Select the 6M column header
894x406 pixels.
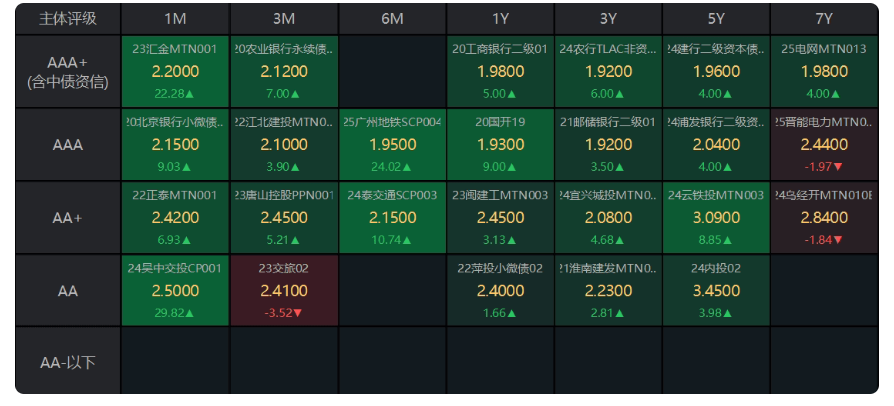[x=392, y=19]
